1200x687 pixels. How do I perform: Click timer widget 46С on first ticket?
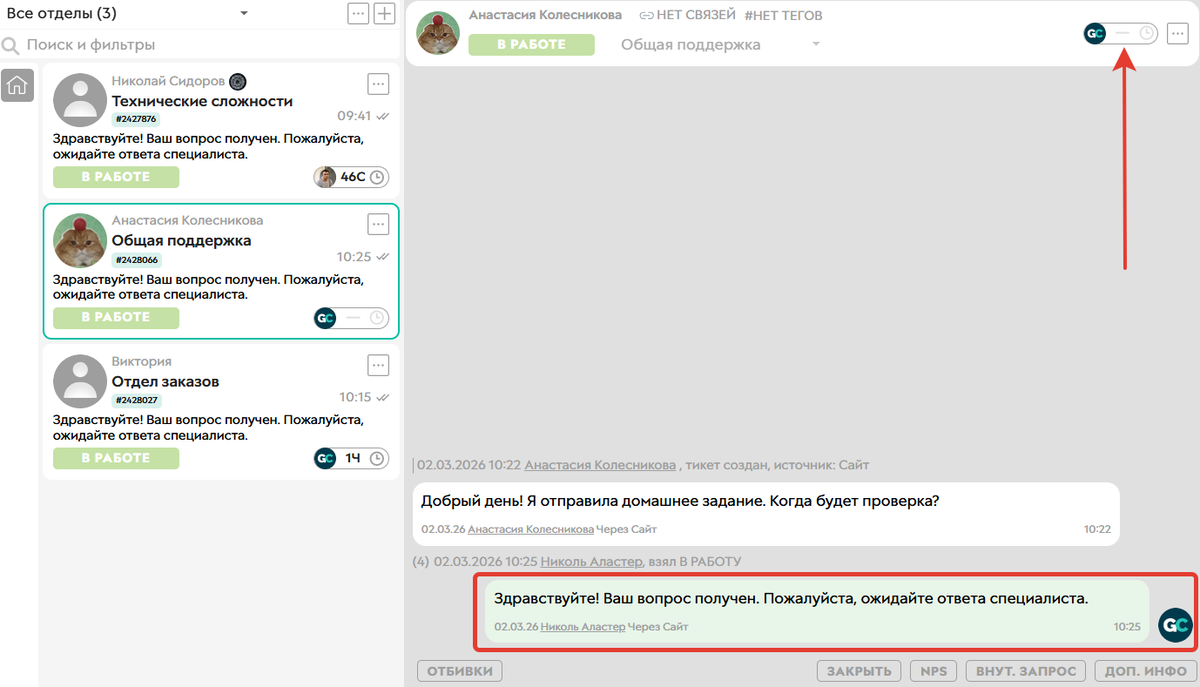point(351,177)
